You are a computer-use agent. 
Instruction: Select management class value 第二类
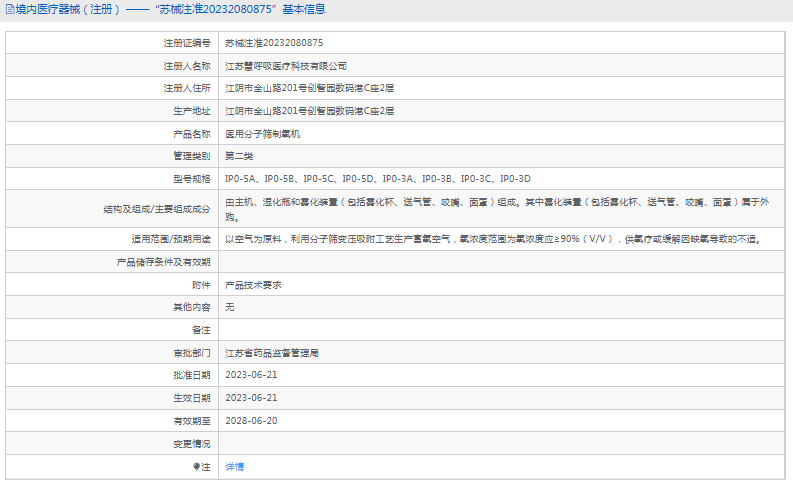click(x=239, y=156)
